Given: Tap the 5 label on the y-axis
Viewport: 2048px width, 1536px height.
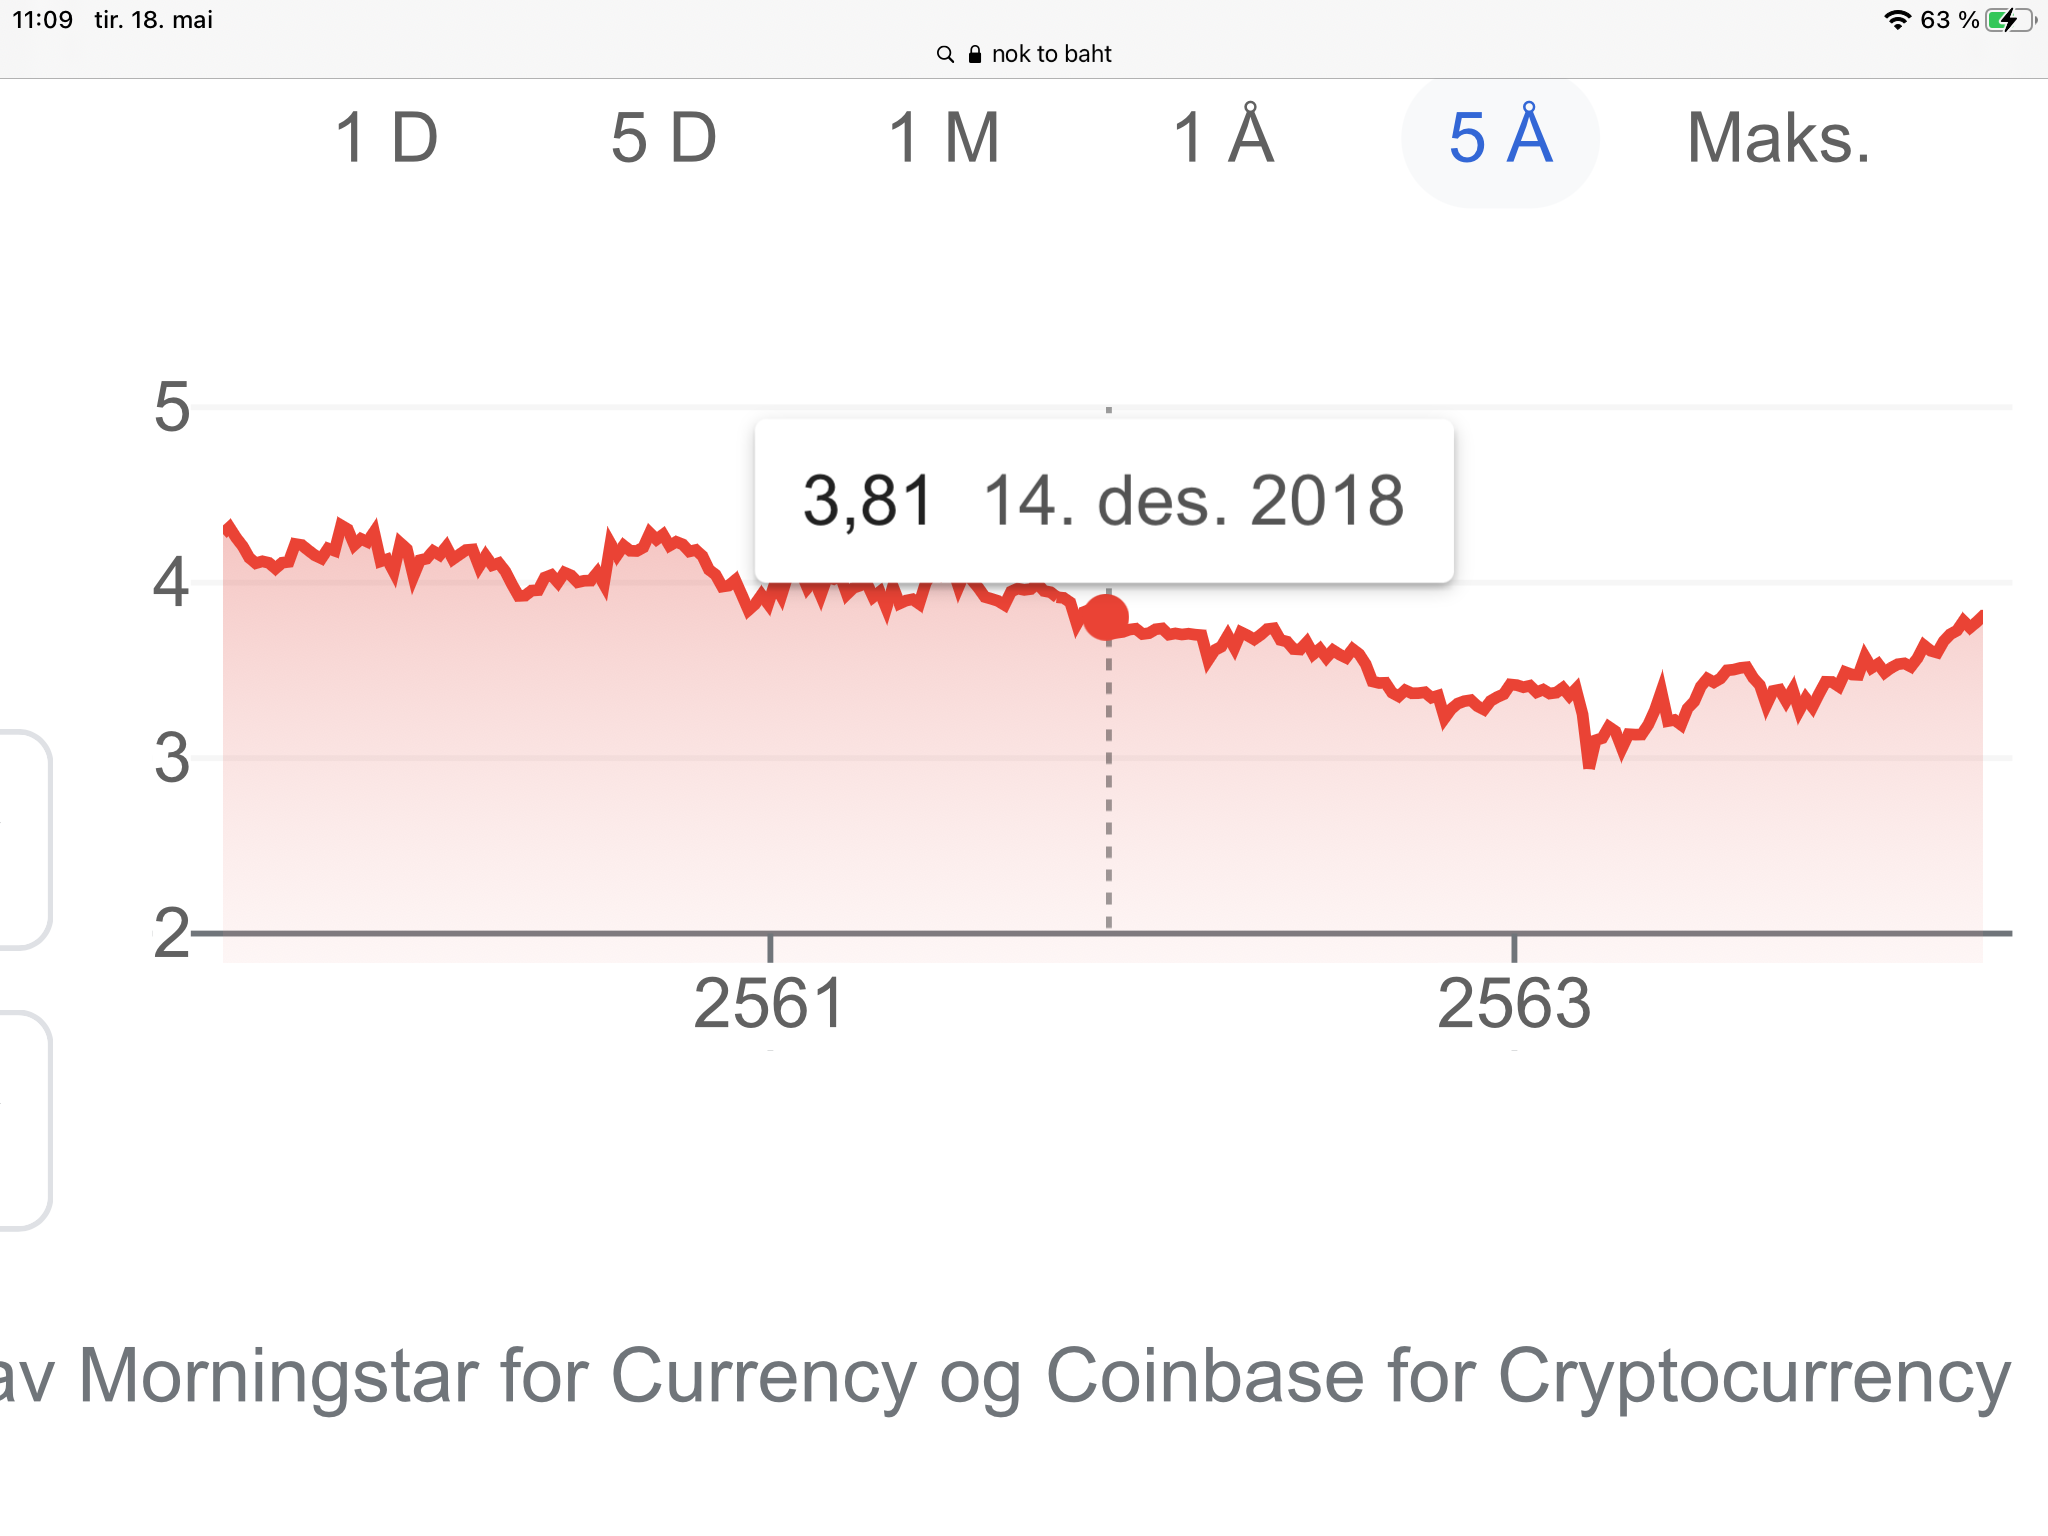Looking at the screenshot, I should 172,408.
